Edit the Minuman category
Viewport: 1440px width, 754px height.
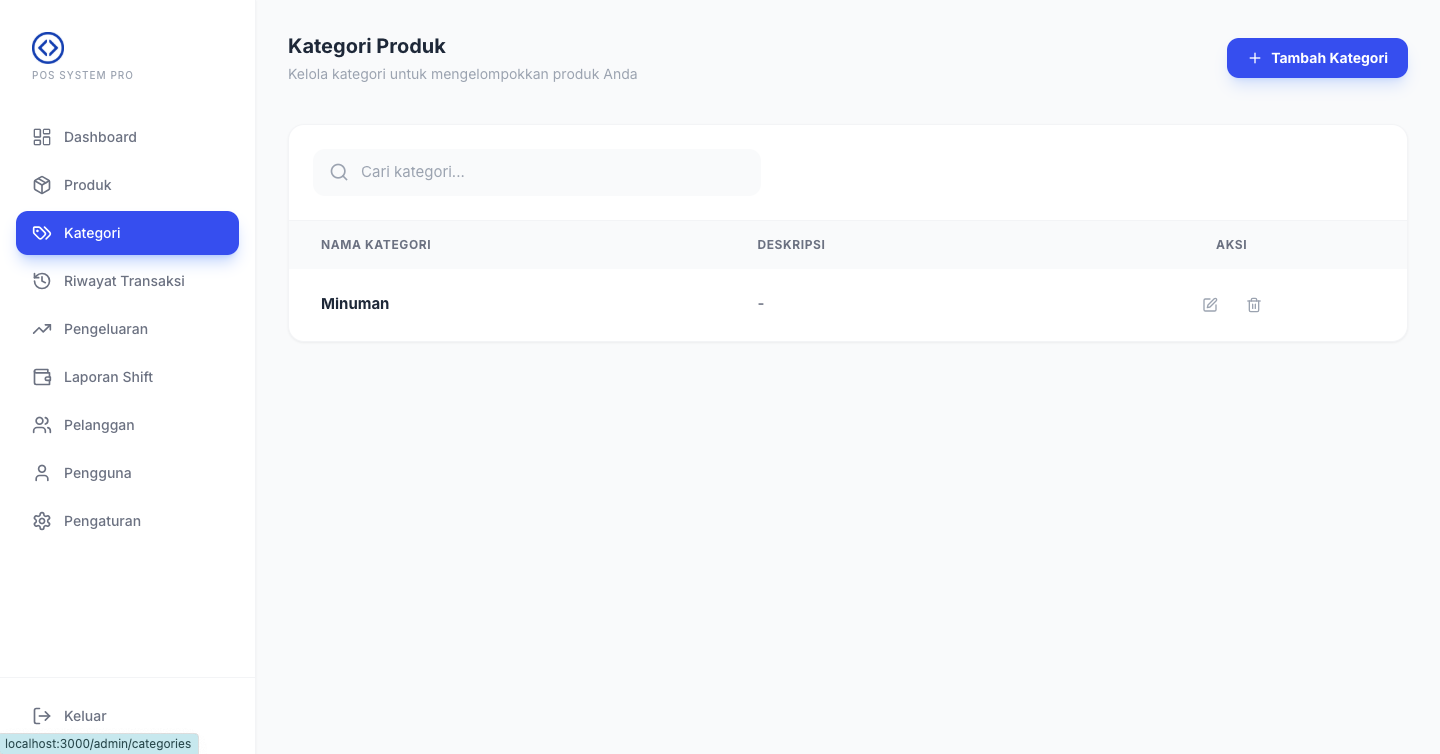[x=1210, y=305]
